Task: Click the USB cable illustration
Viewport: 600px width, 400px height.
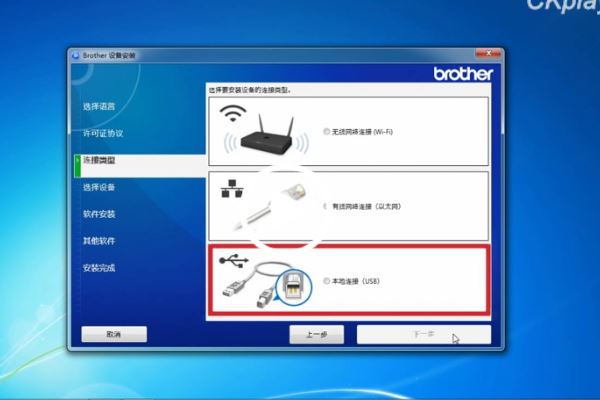Action: pyautogui.click(x=267, y=285)
